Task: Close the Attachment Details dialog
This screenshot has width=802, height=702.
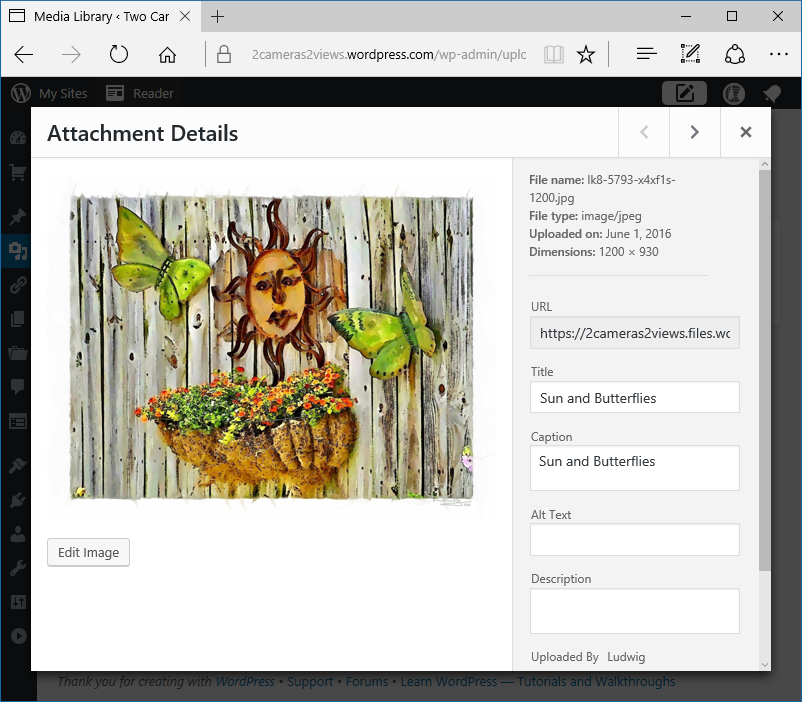Action: click(745, 132)
